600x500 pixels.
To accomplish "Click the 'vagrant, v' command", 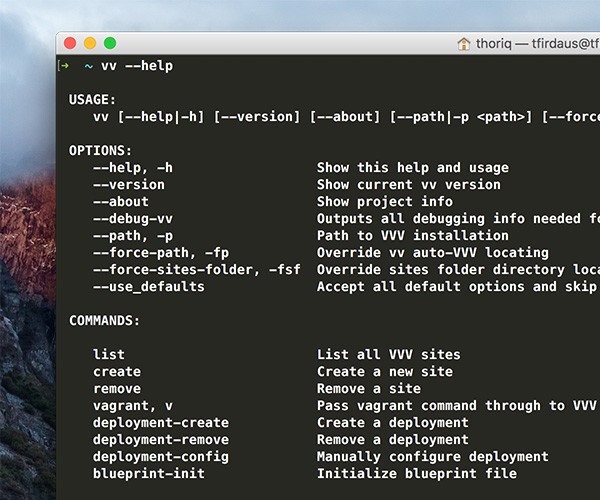I will (133, 406).
